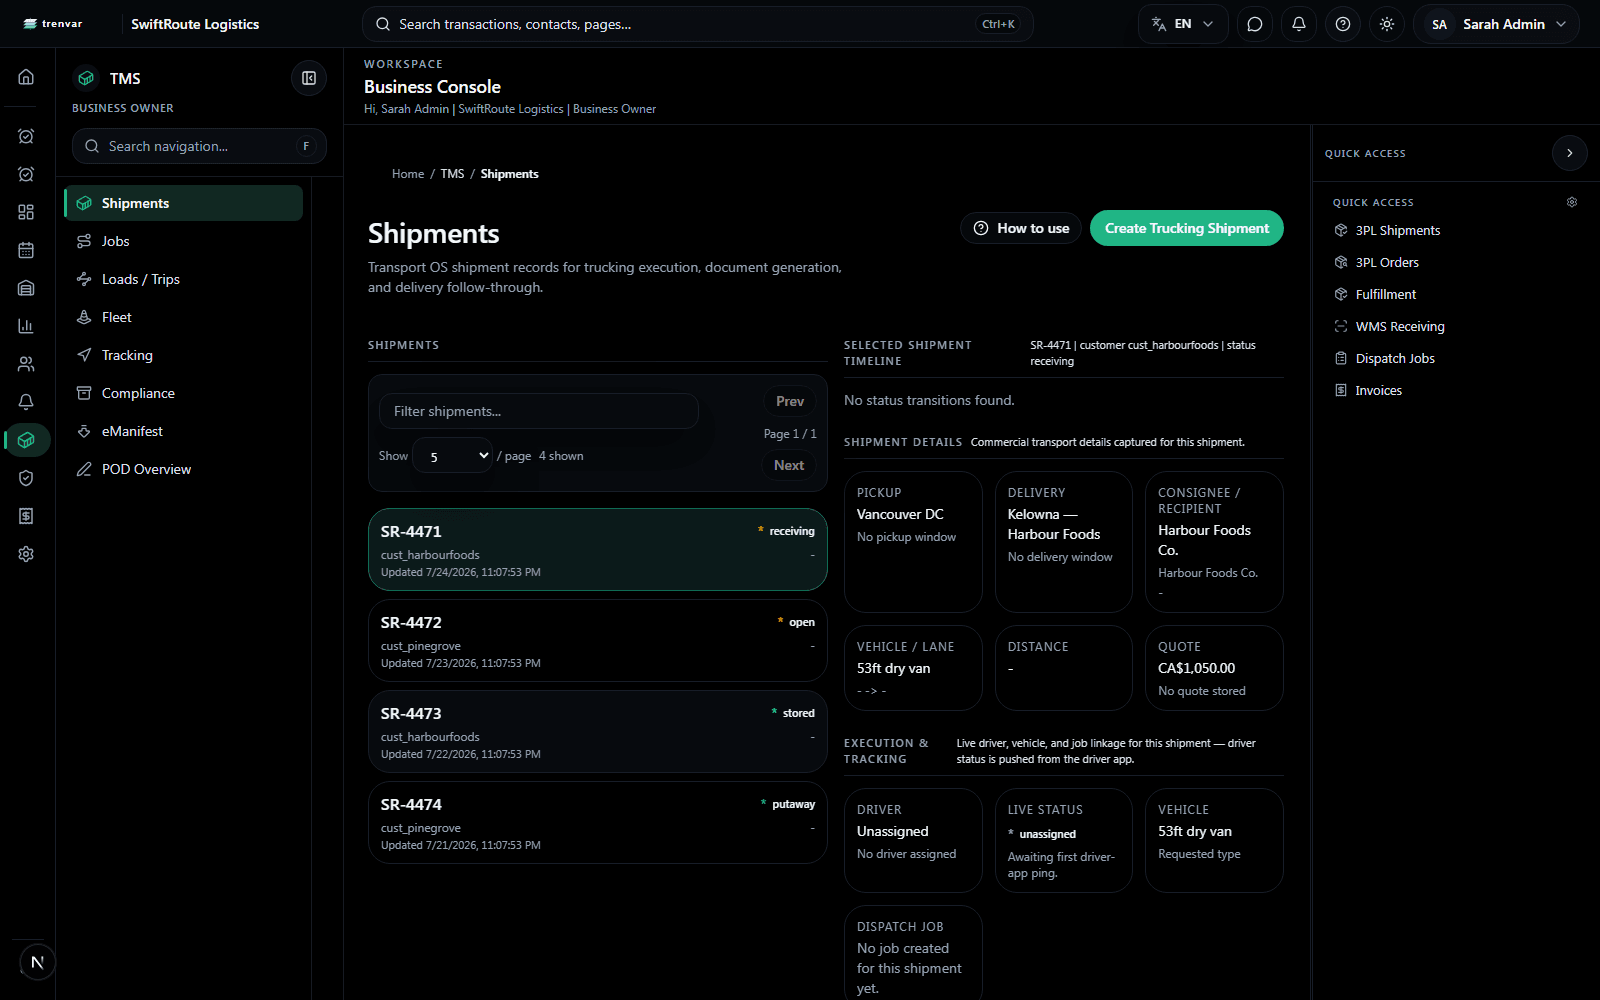Open the analytics bar chart rail icon
Screen dimensions: 1600x1000
click(x=26, y=326)
